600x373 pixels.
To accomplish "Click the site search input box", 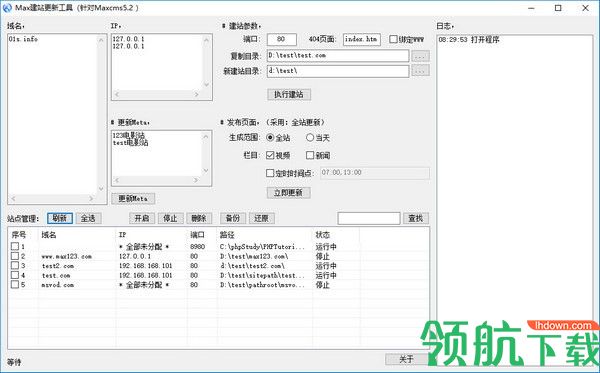I will 369,218.
